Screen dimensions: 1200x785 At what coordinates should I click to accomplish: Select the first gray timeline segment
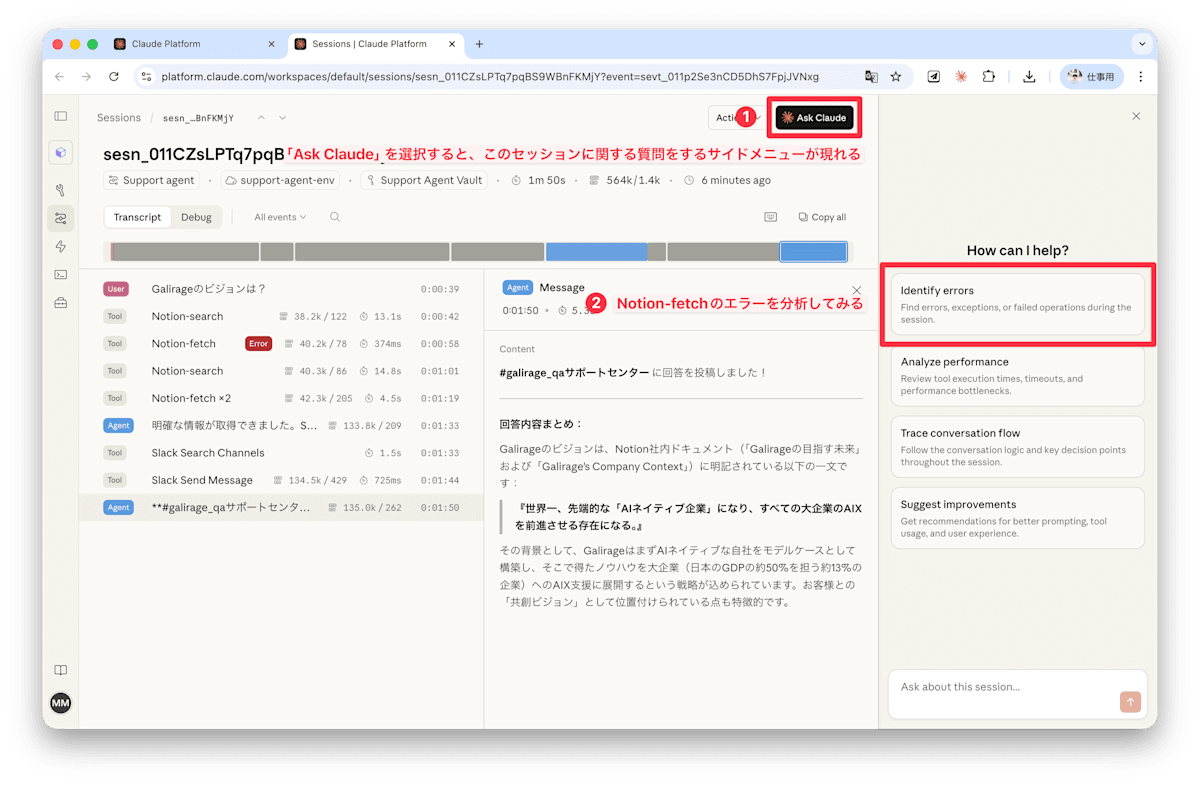click(186, 252)
